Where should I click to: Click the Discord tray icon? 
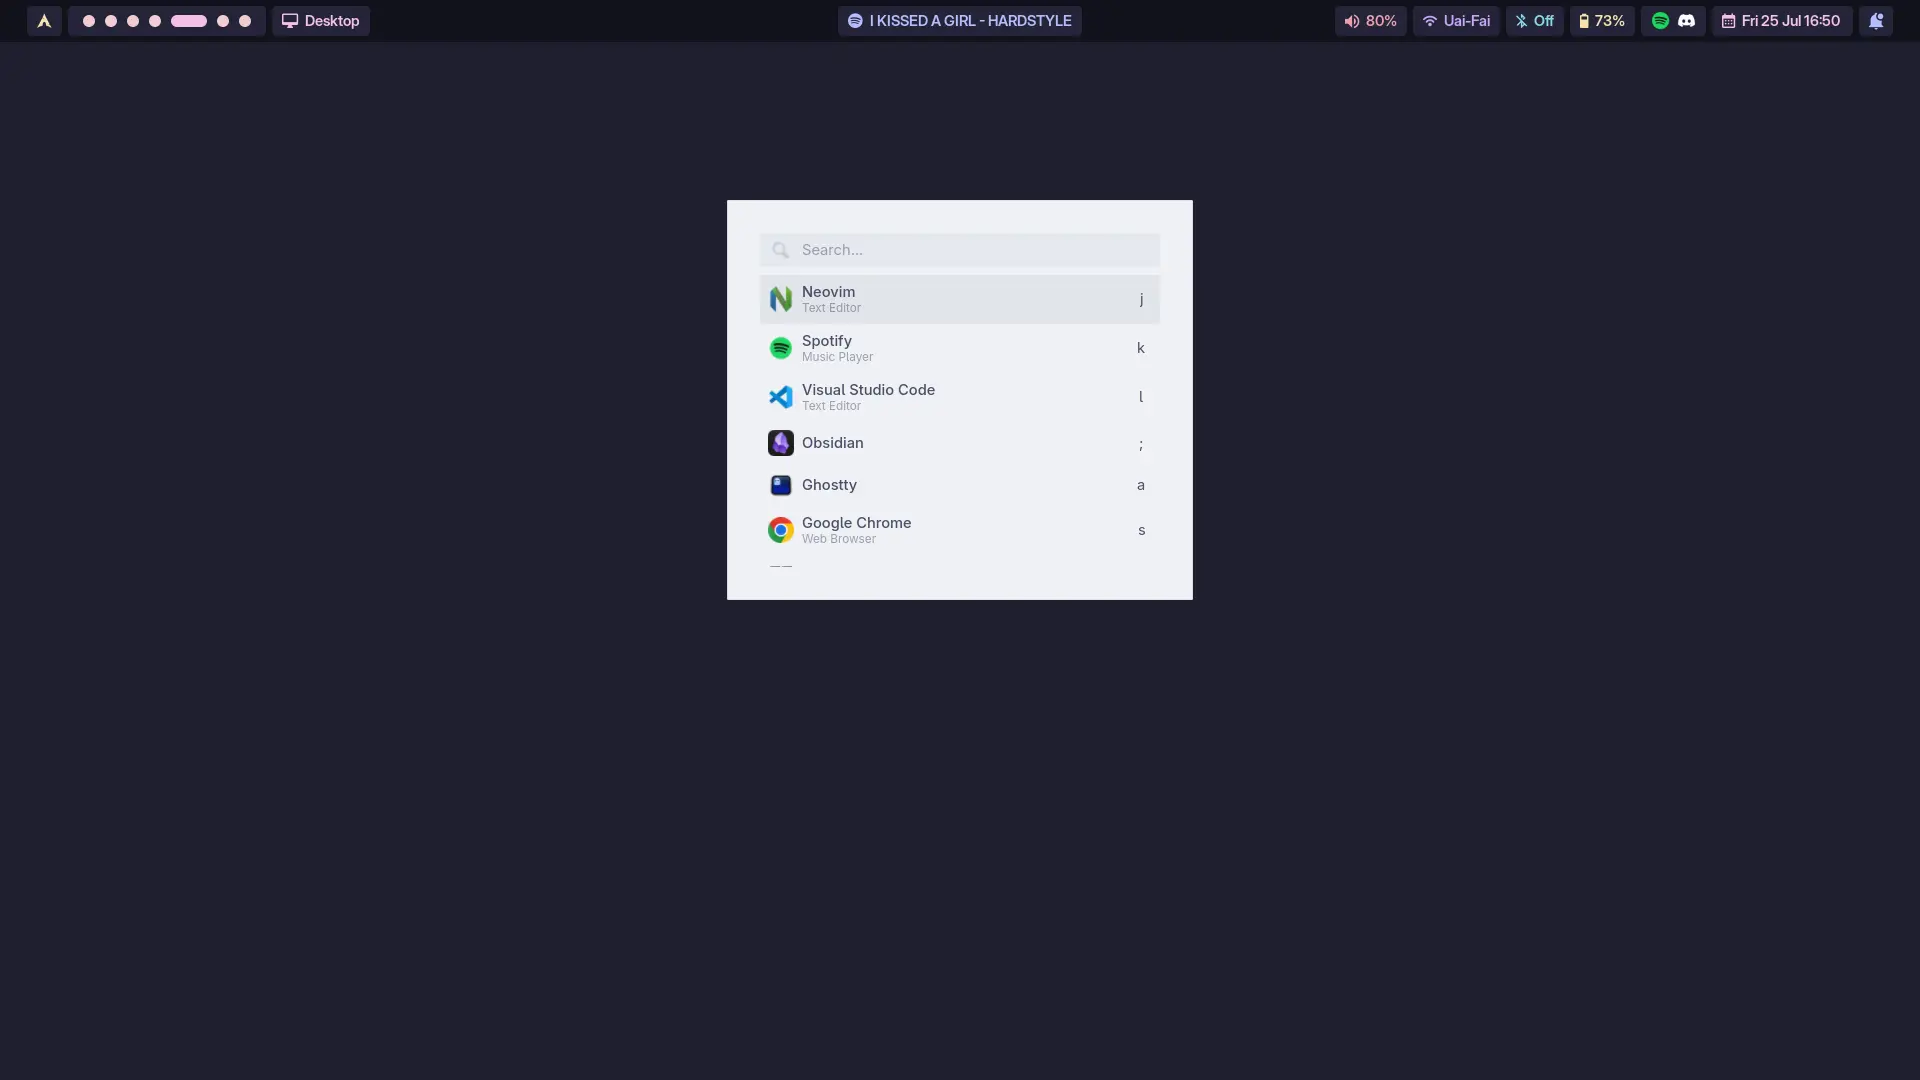click(x=1687, y=21)
